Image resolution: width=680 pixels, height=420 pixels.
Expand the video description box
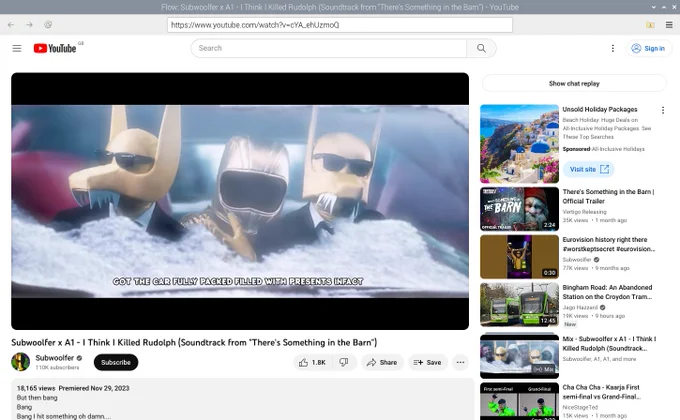point(243,400)
